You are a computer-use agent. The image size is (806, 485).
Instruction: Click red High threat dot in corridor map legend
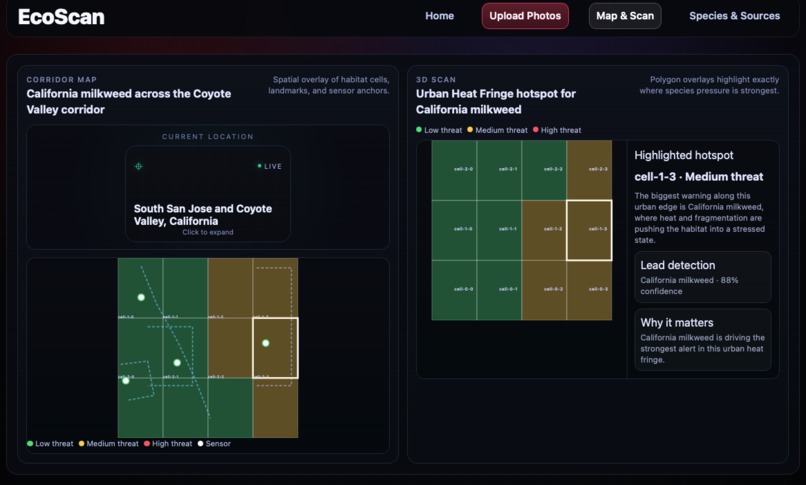tap(147, 443)
